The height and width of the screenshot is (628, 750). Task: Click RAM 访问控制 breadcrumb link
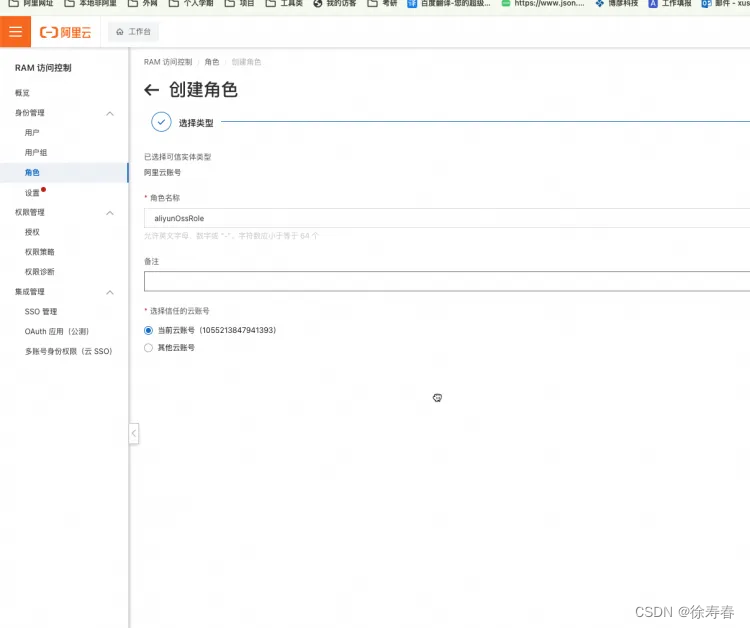[168, 62]
